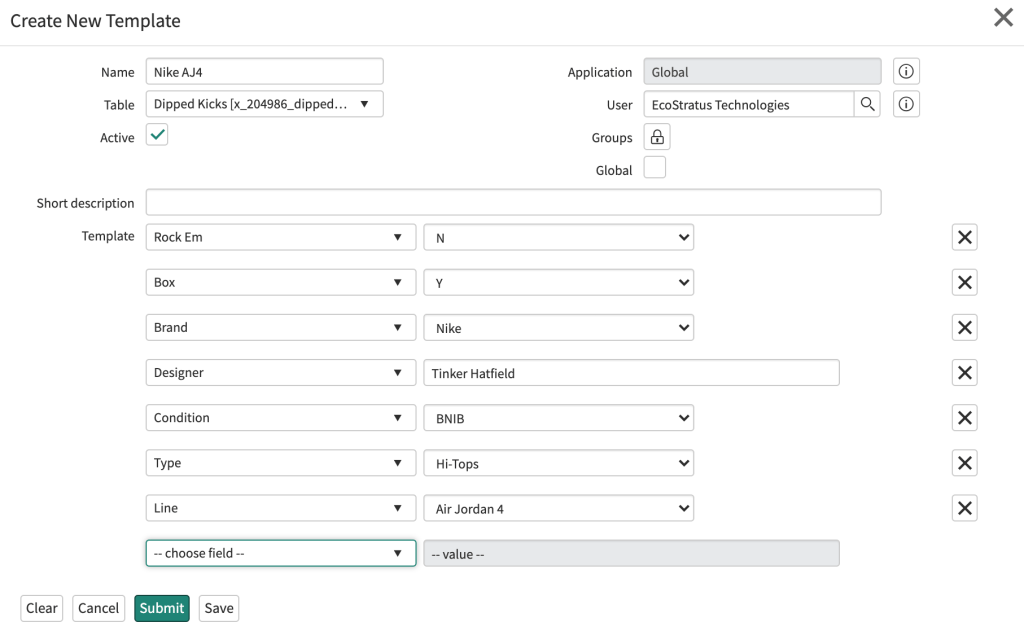This screenshot has height=631, width=1024.
Task: Click into the Short description field
Action: pyautogui.click(x=513, y=203)
